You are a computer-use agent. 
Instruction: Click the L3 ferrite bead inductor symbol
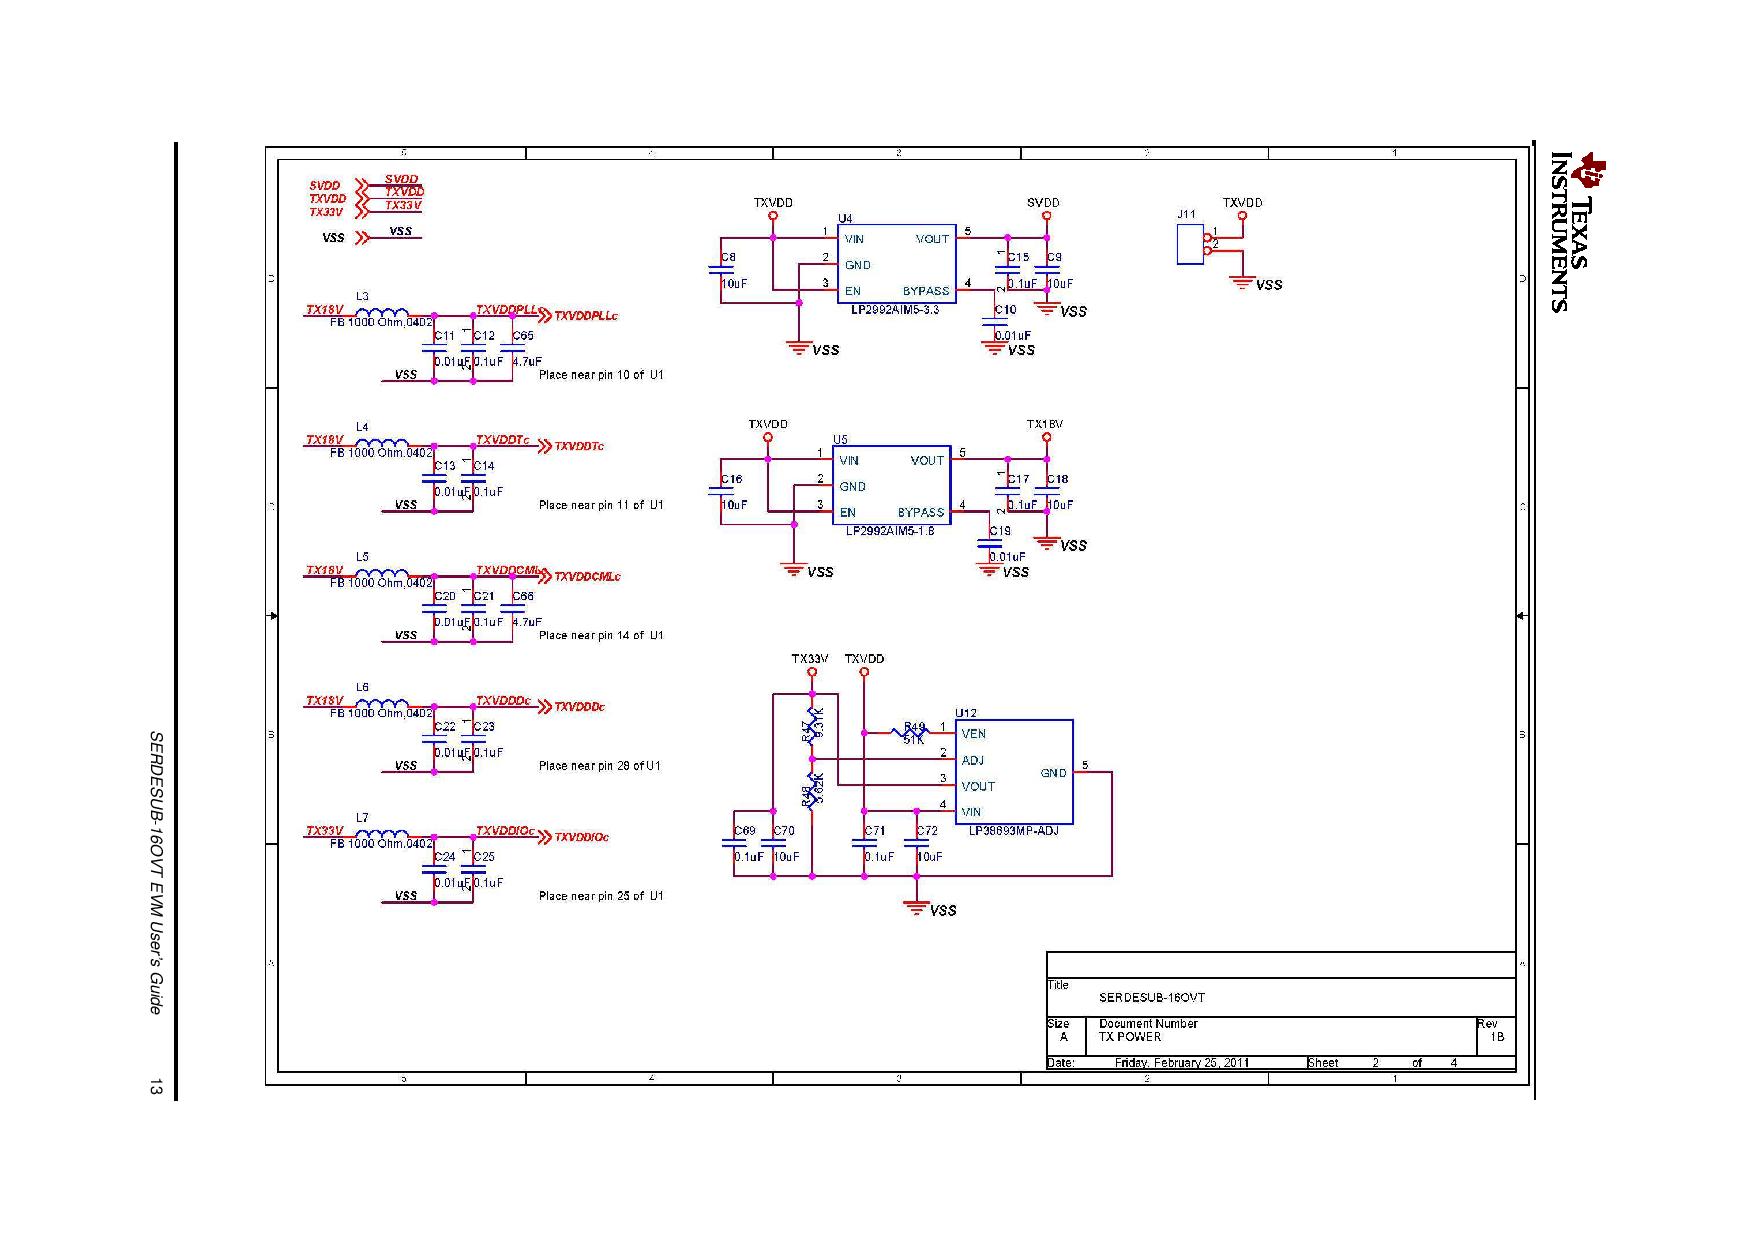pyautogui.click(x=381, y=311)
